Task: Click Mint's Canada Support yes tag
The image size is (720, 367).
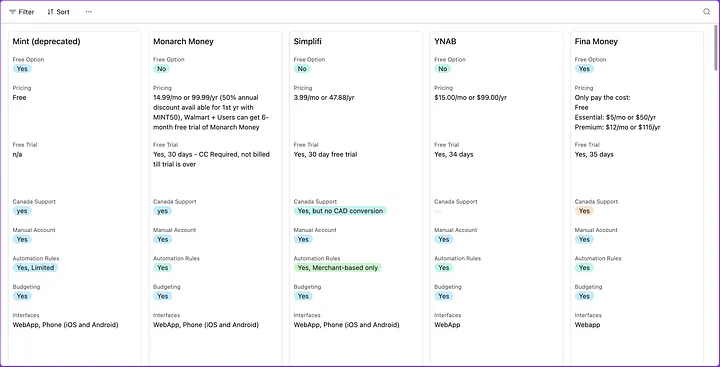Action: point(22,211)
